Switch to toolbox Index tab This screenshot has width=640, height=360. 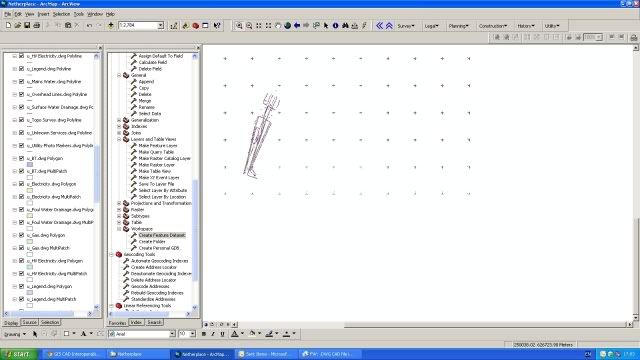pos(136,322)
